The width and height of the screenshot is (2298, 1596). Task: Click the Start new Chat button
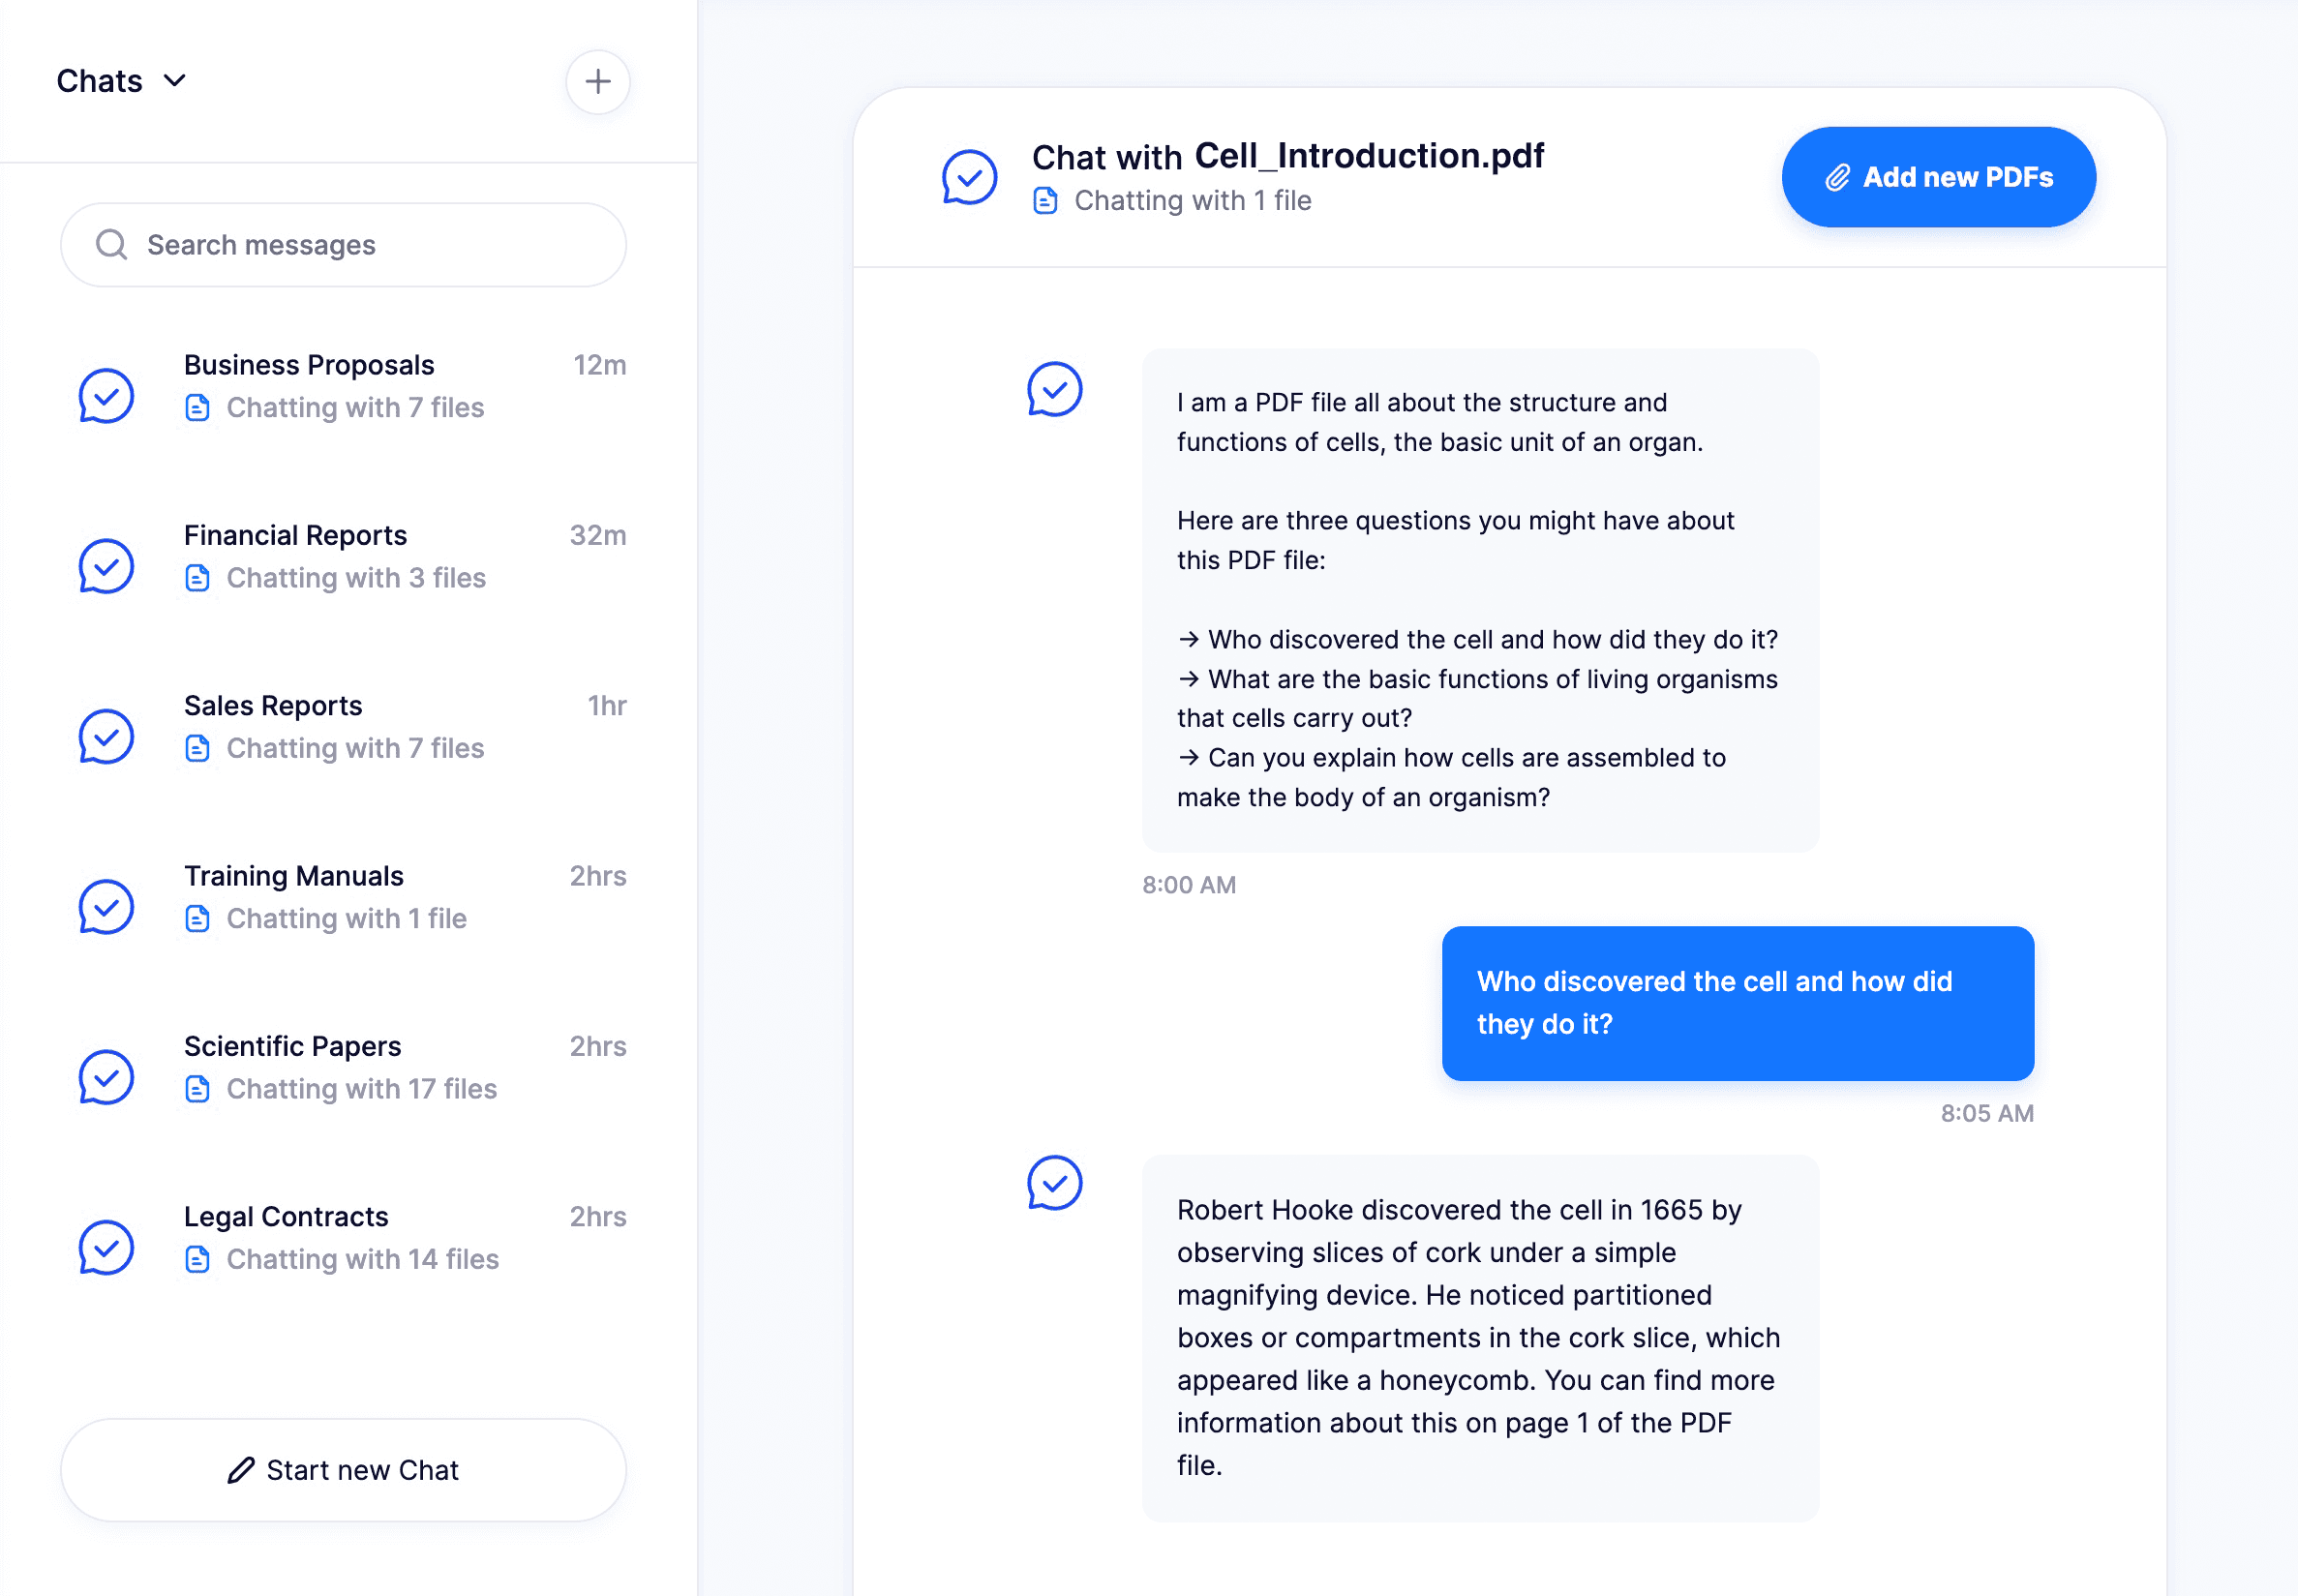(343, 1469)
